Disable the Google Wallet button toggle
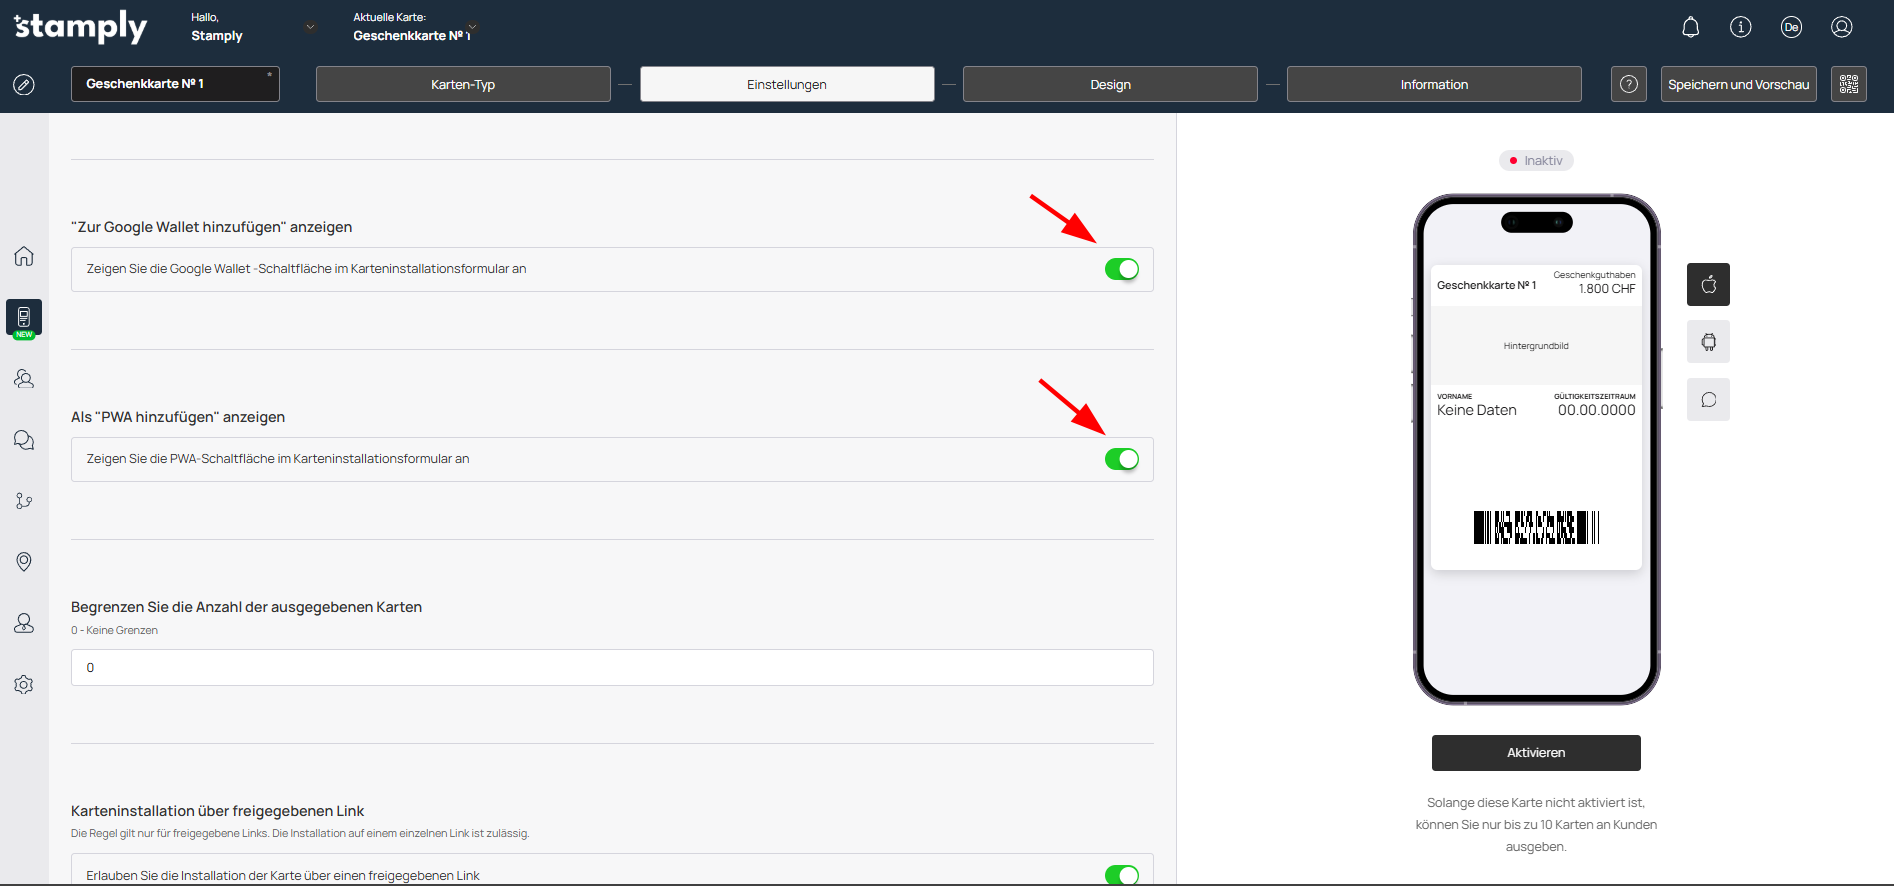 coord(1121,270)
